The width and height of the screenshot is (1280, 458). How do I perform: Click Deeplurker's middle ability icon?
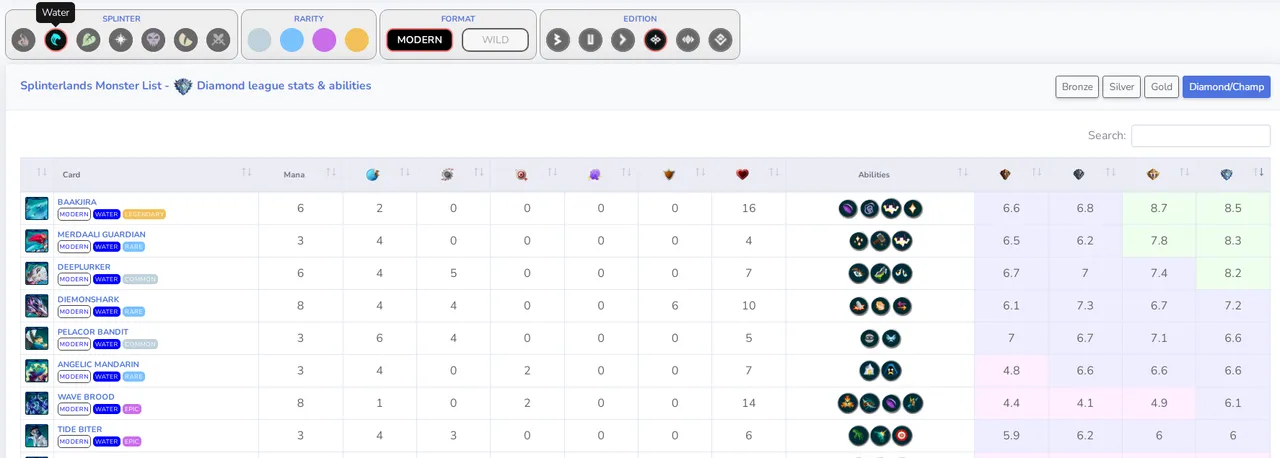pos(880,273)
